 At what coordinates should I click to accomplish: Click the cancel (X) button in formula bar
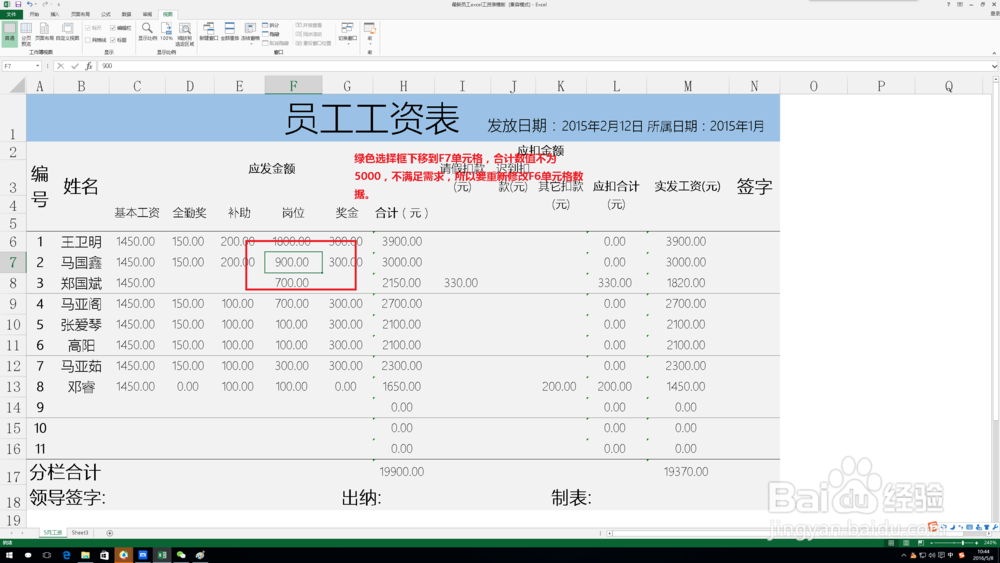click(61, 66)
